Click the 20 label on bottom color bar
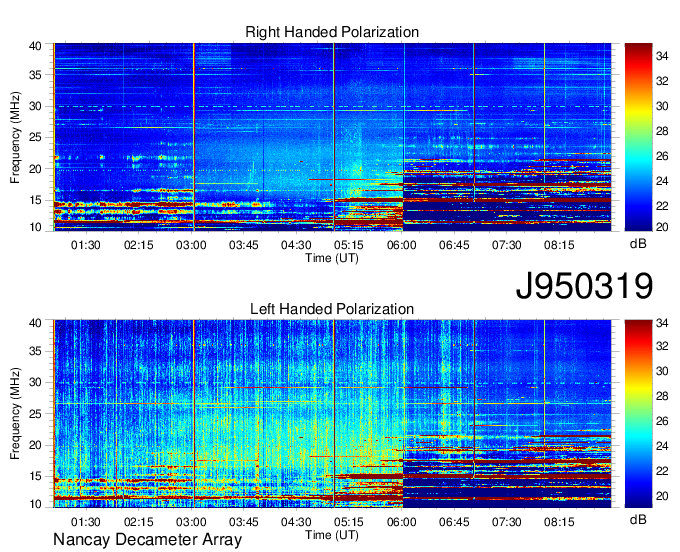This screenshot has height=552, width=680. 662,496
